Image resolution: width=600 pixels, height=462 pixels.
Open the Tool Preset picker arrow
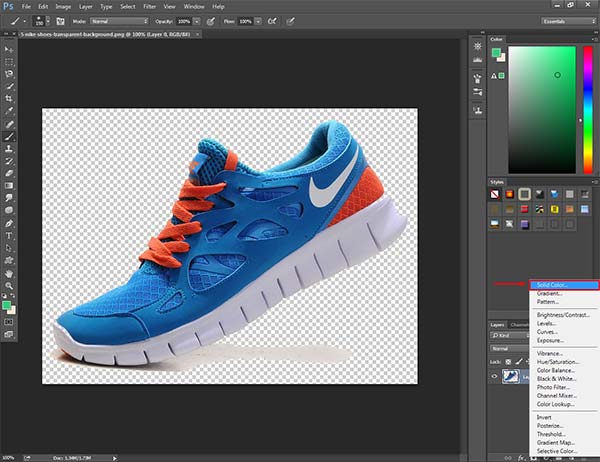25,21
